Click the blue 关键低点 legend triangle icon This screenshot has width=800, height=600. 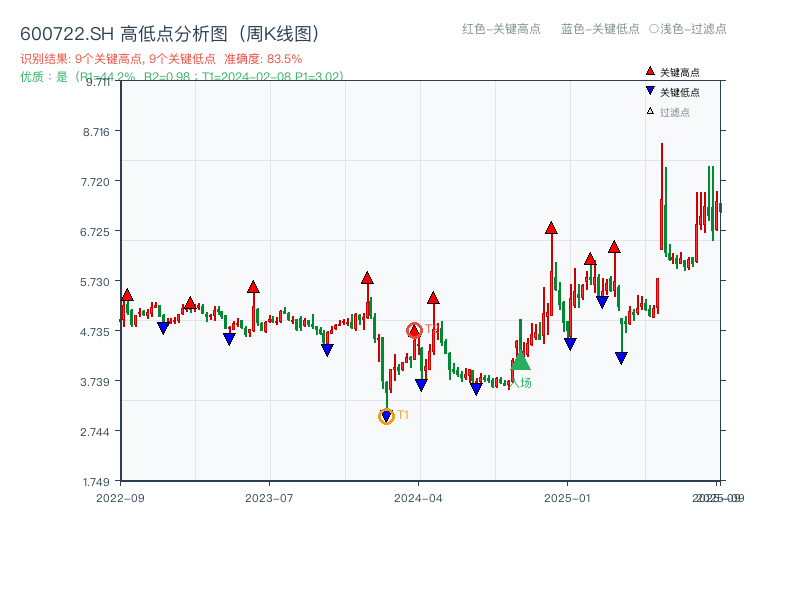coord(648,89)
